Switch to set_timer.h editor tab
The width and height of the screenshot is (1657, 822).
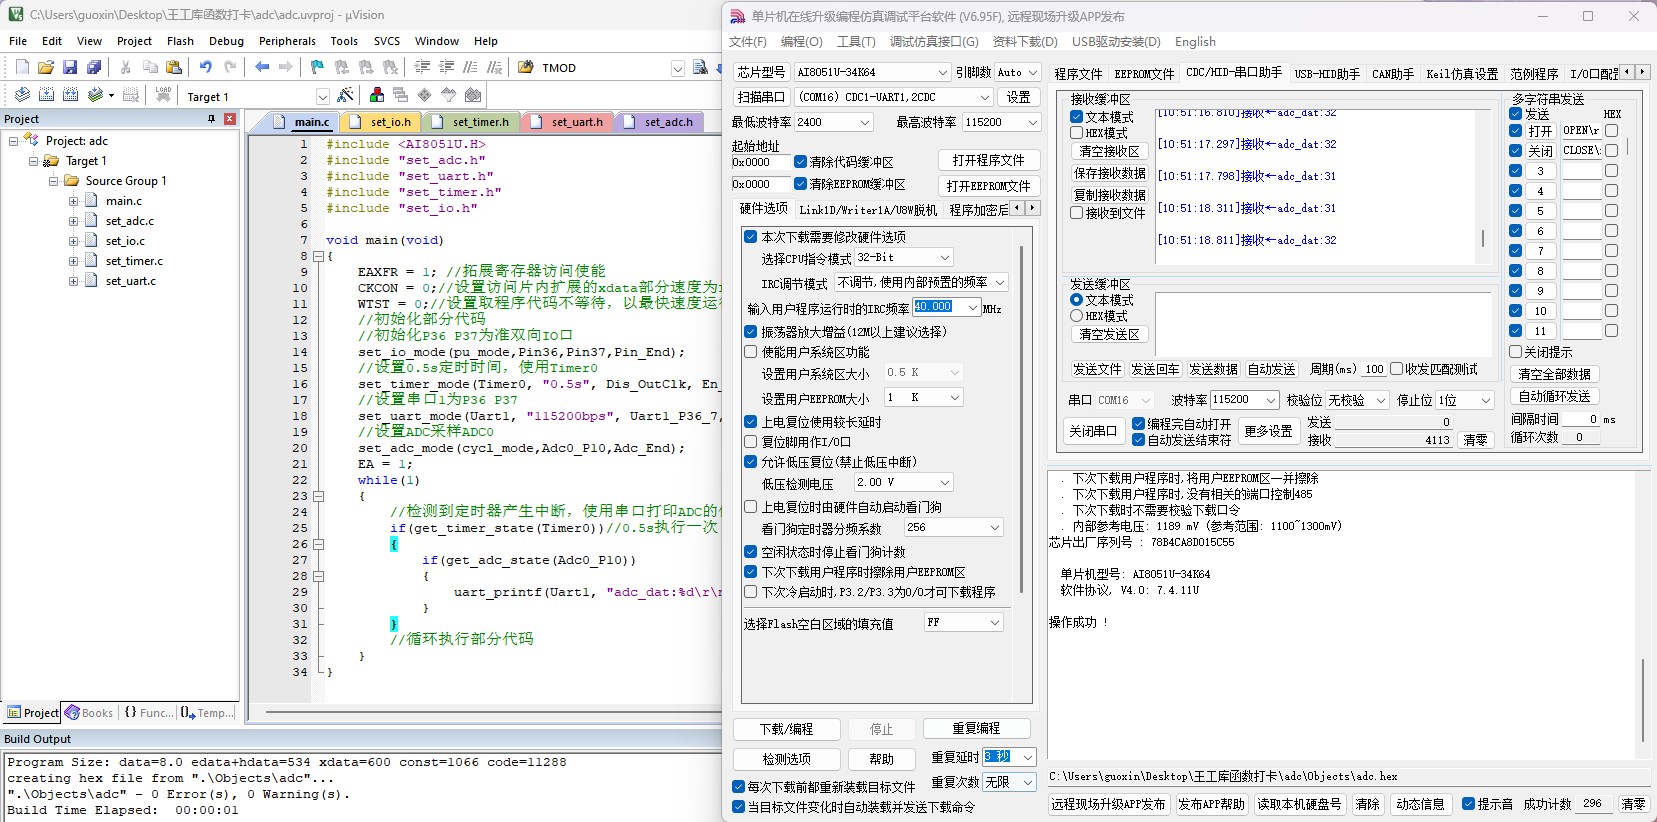coord(472,122)
